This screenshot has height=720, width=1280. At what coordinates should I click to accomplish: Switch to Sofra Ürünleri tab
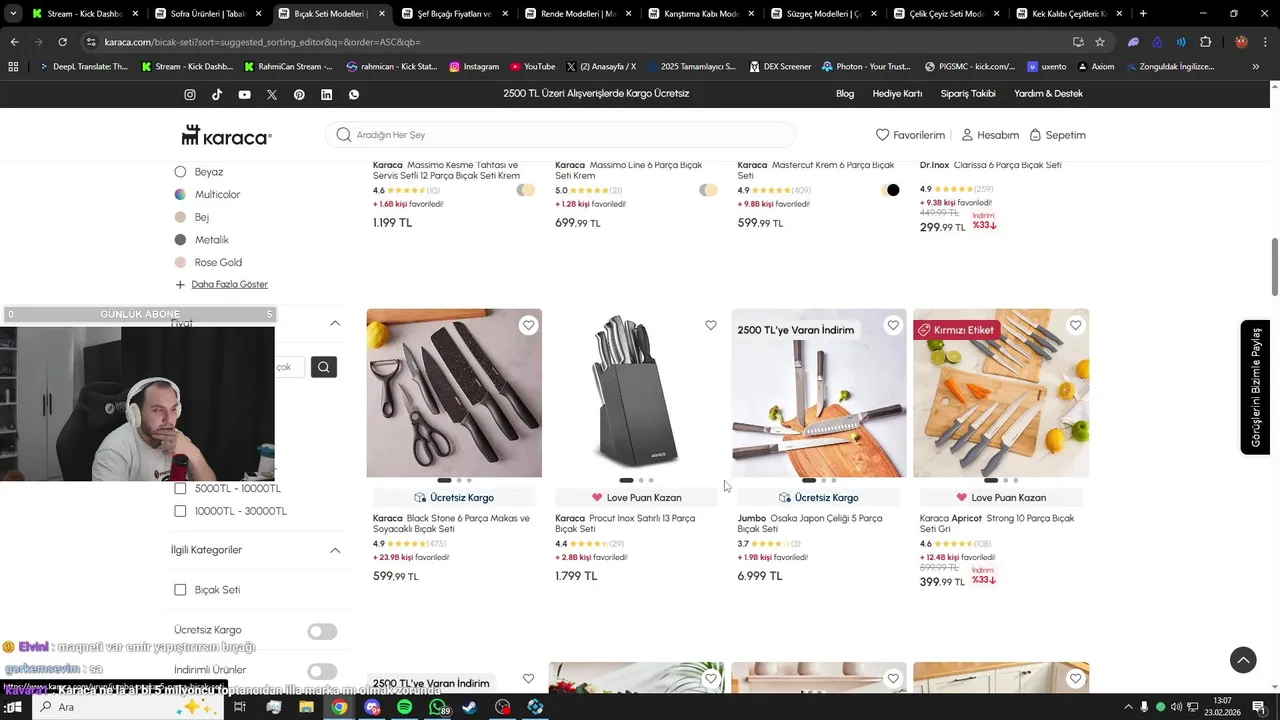click(x=208, y=14)
